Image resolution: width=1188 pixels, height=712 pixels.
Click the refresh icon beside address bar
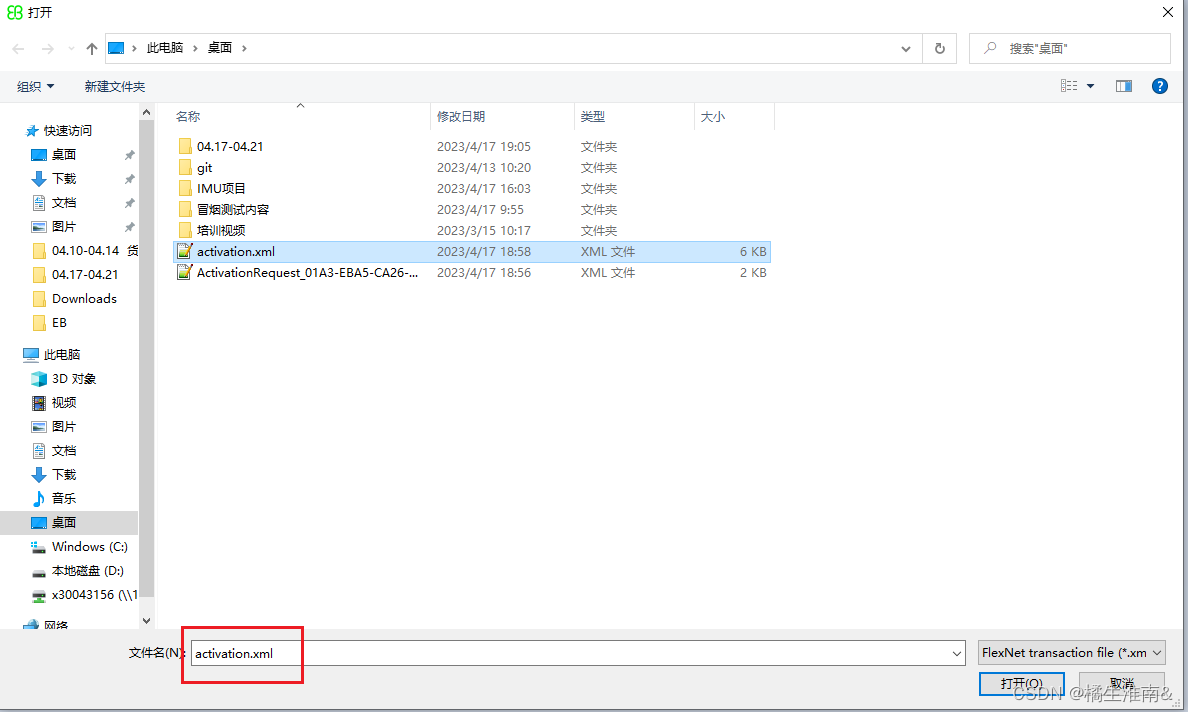click(939, 48)
